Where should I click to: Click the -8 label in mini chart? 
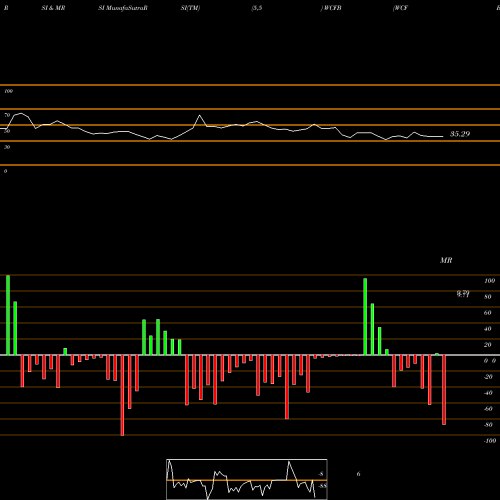pos(321,474)
